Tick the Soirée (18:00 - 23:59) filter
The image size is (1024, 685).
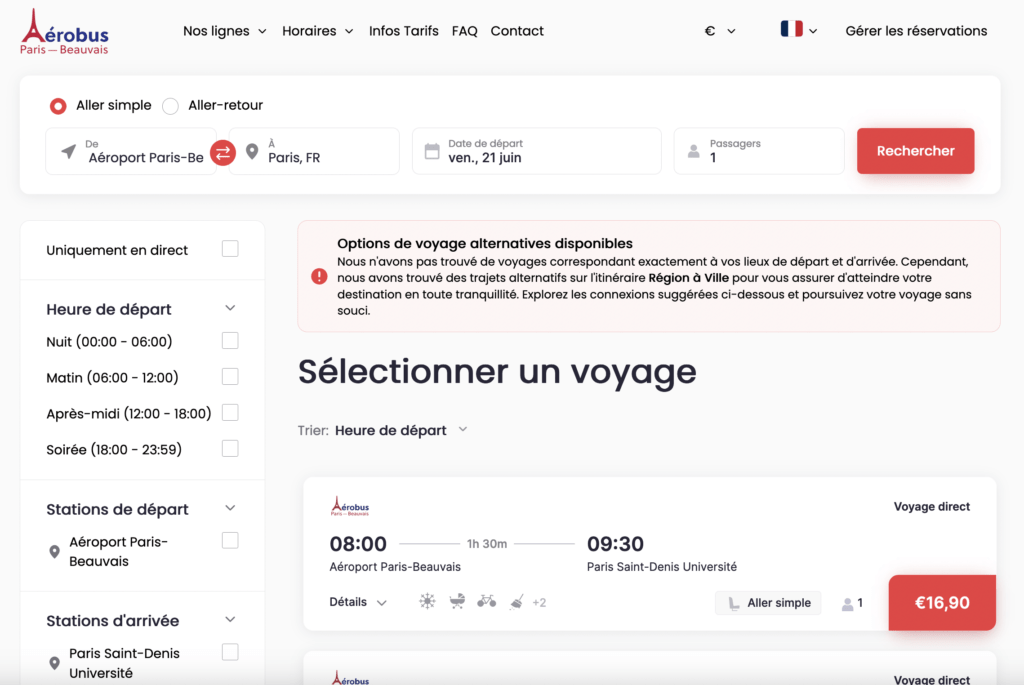pyautogui.click(x=230, y=449)
